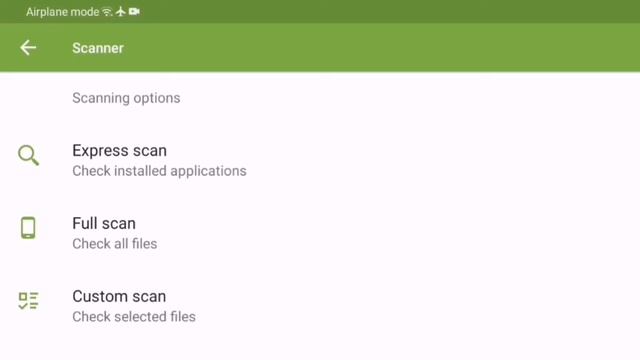This screenshot has height=360, width=640.
Task: Click the 'Scanning options' section header
Action: tap(126, 98)
